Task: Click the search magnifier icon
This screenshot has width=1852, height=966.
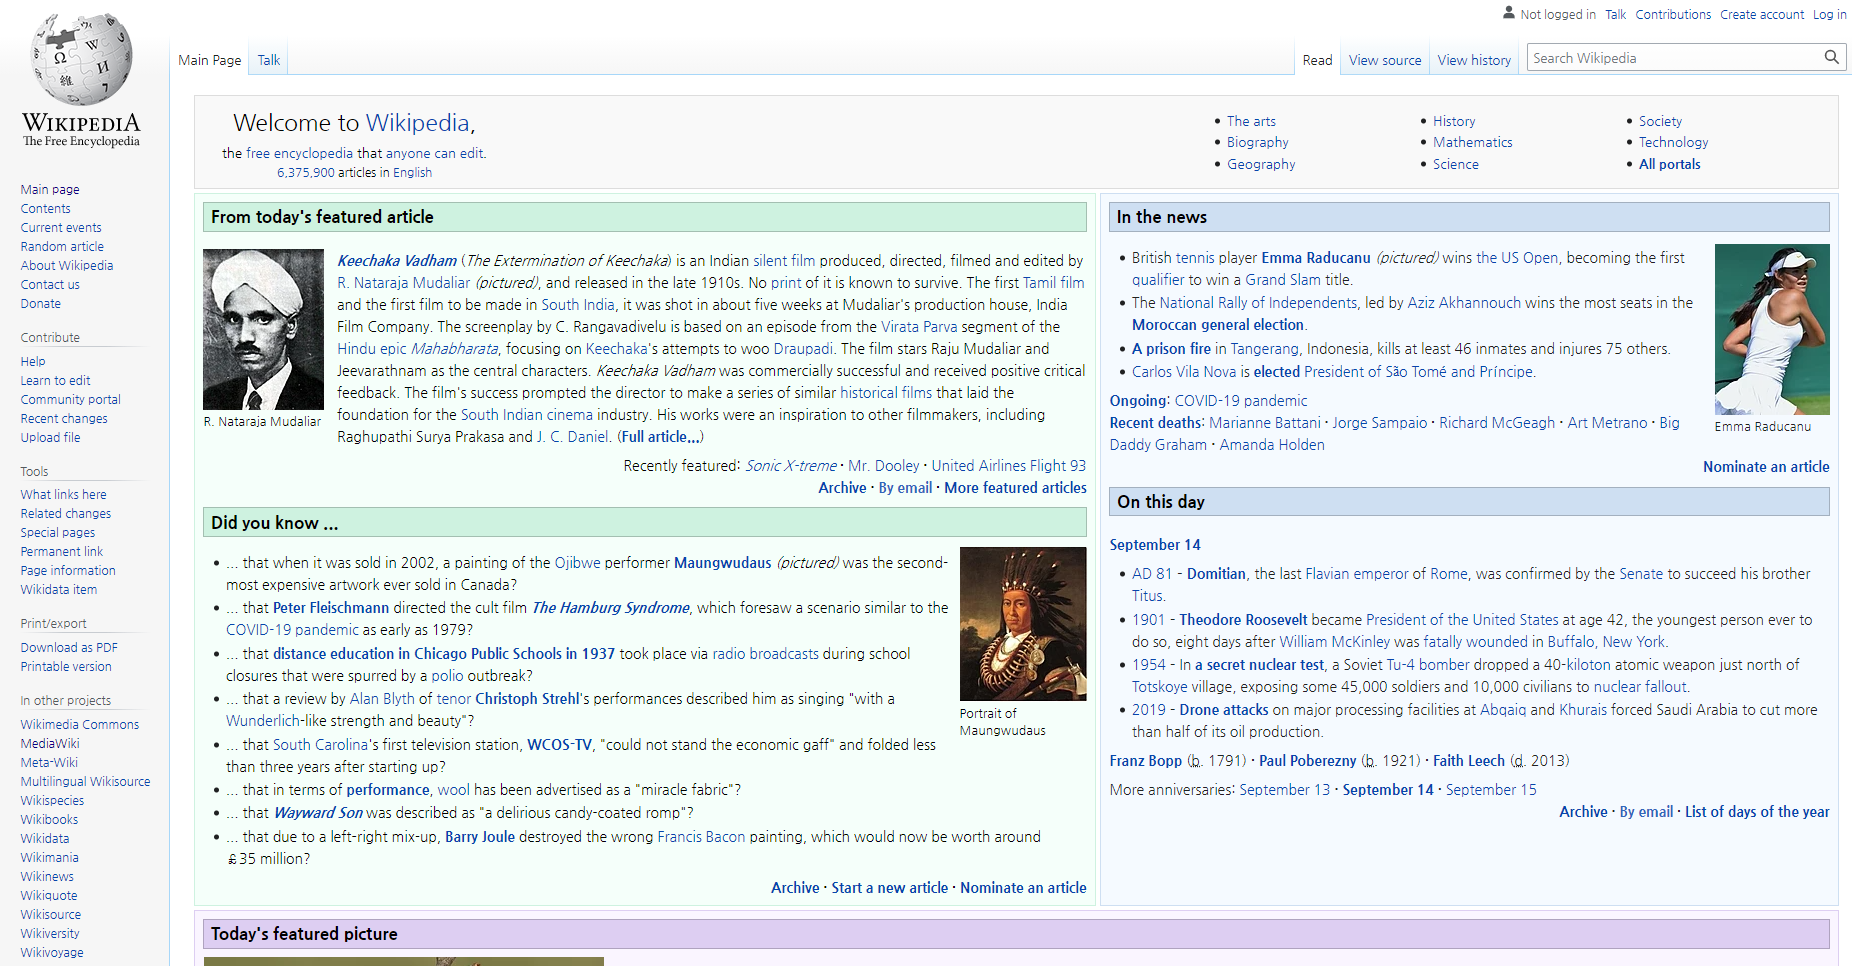Action: 1831,57
